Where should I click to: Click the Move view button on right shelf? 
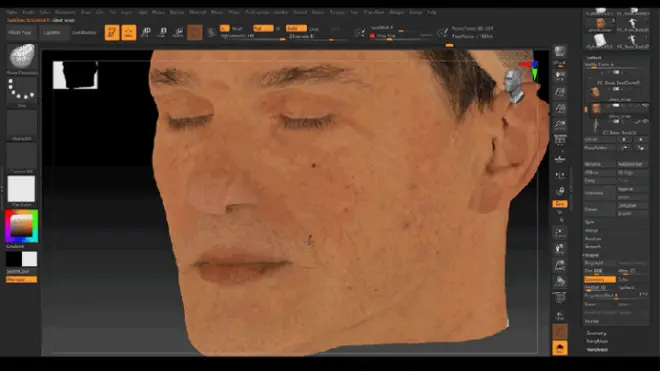pyautogui.click(x=560, y=249)
